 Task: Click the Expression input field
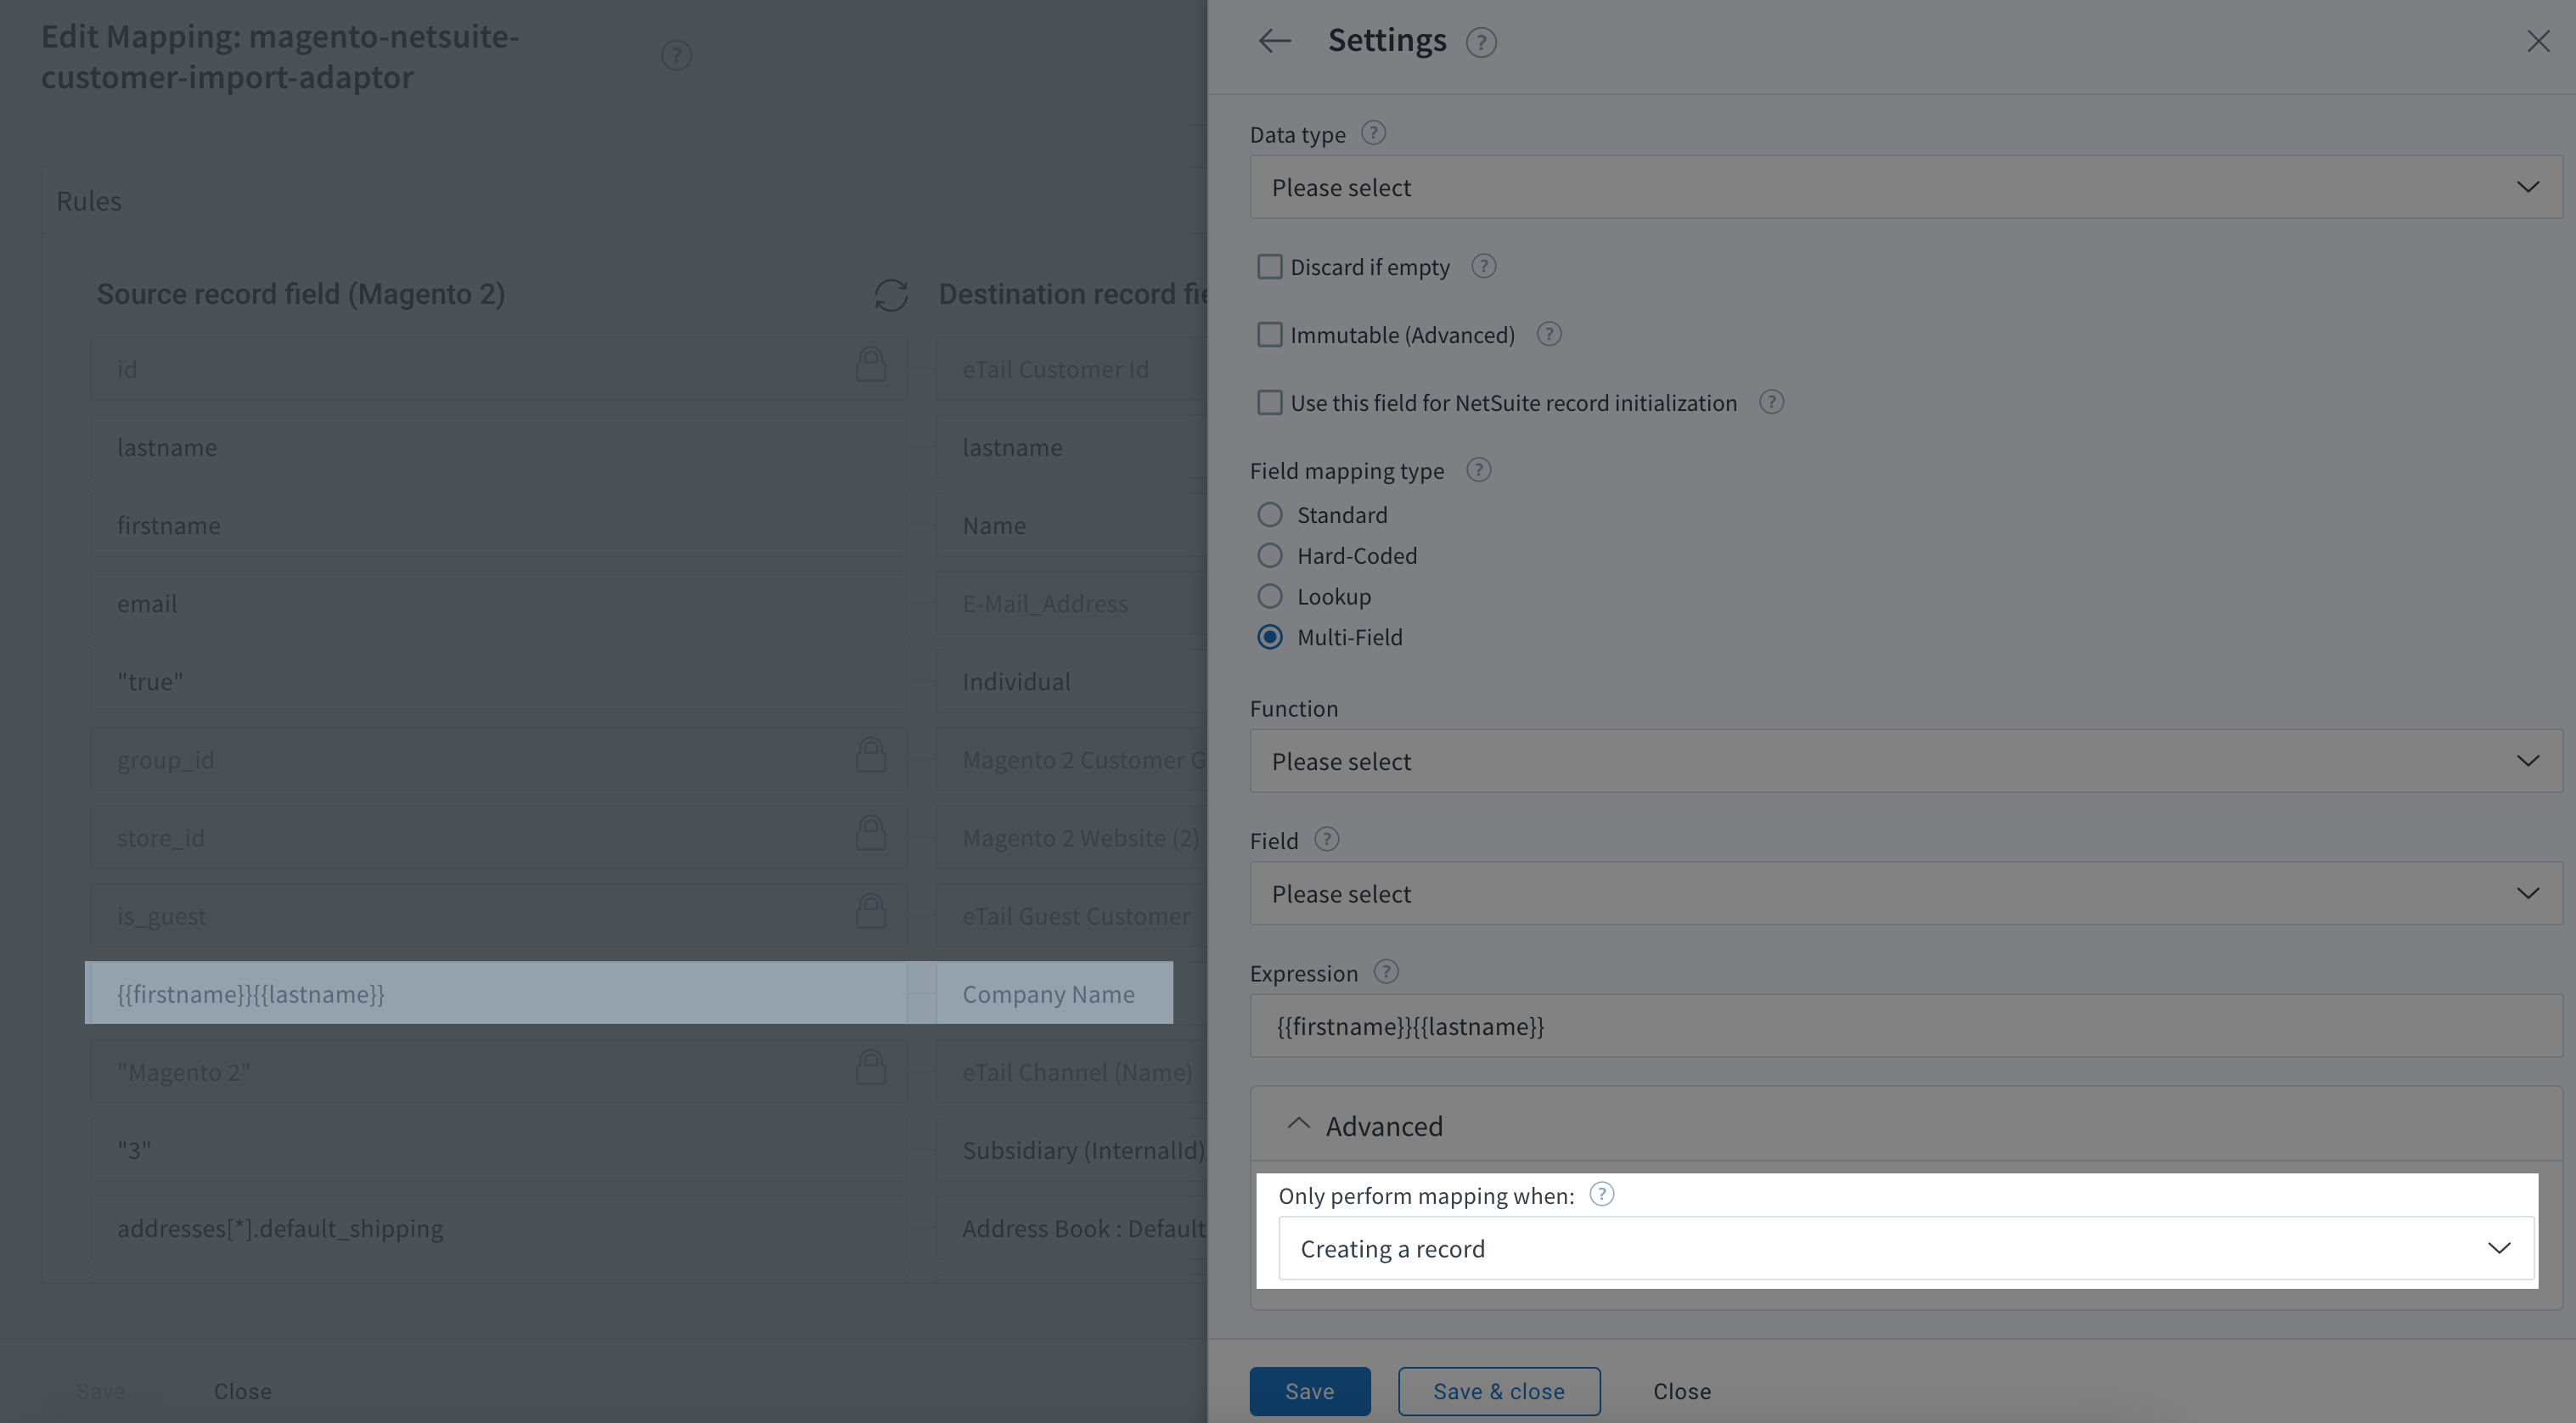pyautogui.click(x=1905, y=1026)
